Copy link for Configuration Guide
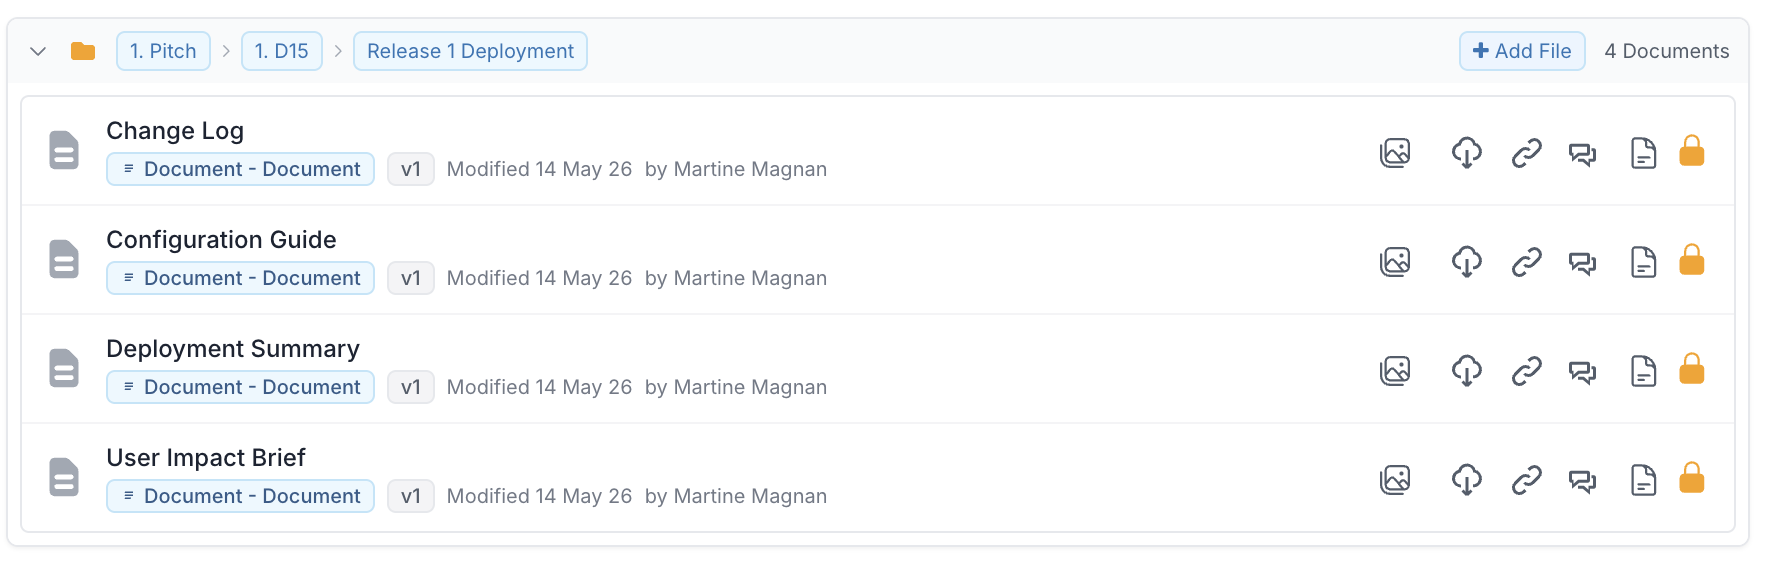Image resolution: width=1770 pixels, height=562 pixels. click(x=1527, y=262)
